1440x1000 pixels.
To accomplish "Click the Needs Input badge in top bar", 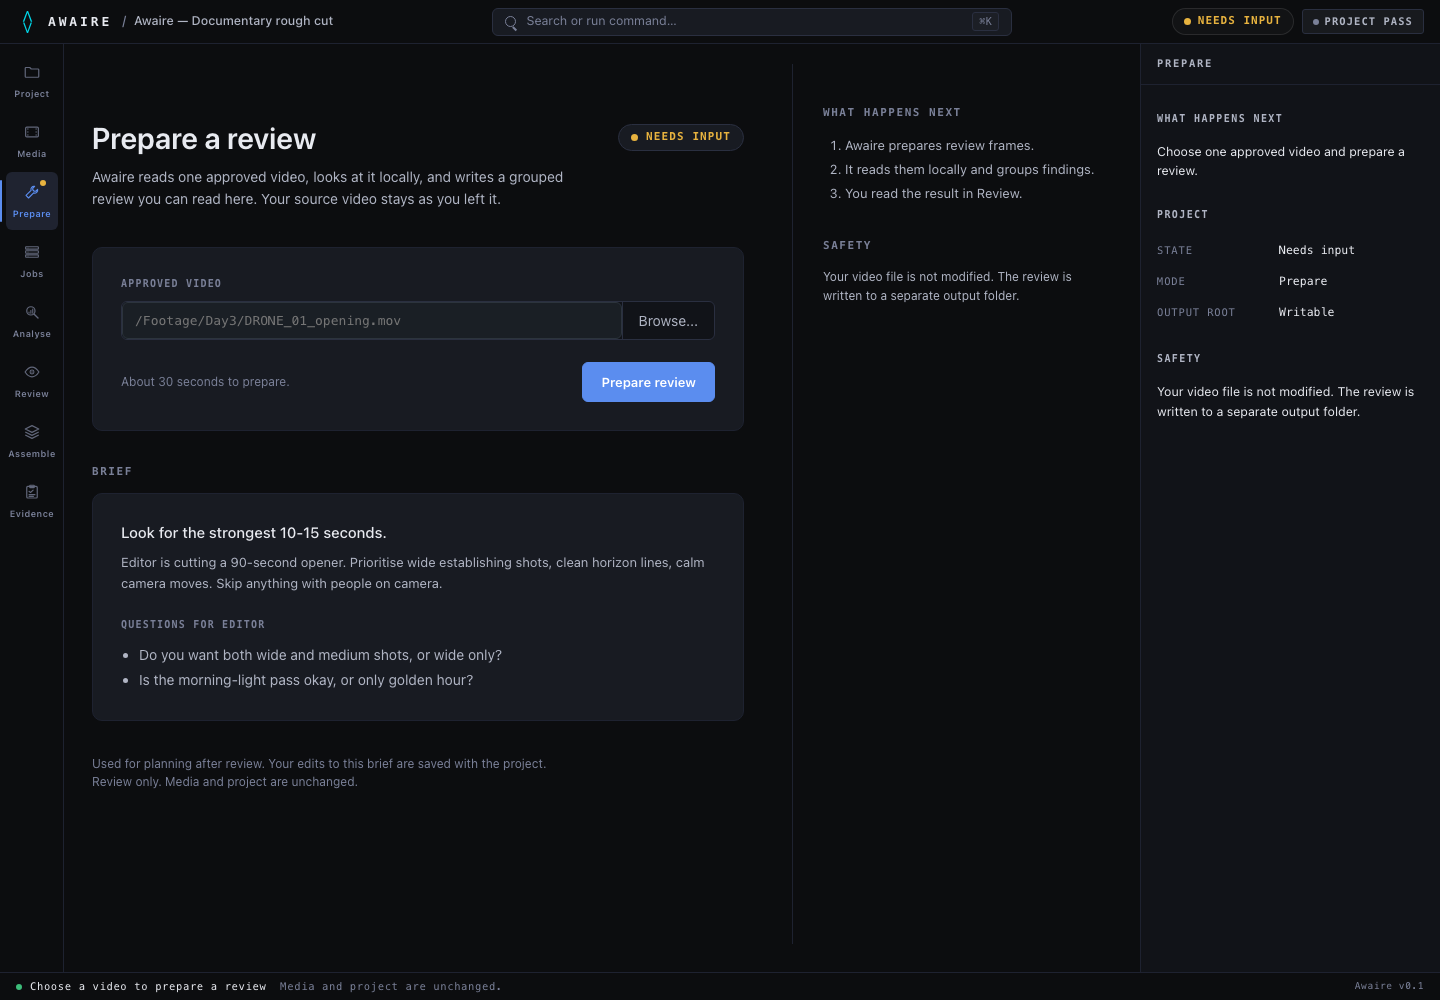I will click(x=1232, y=21).
